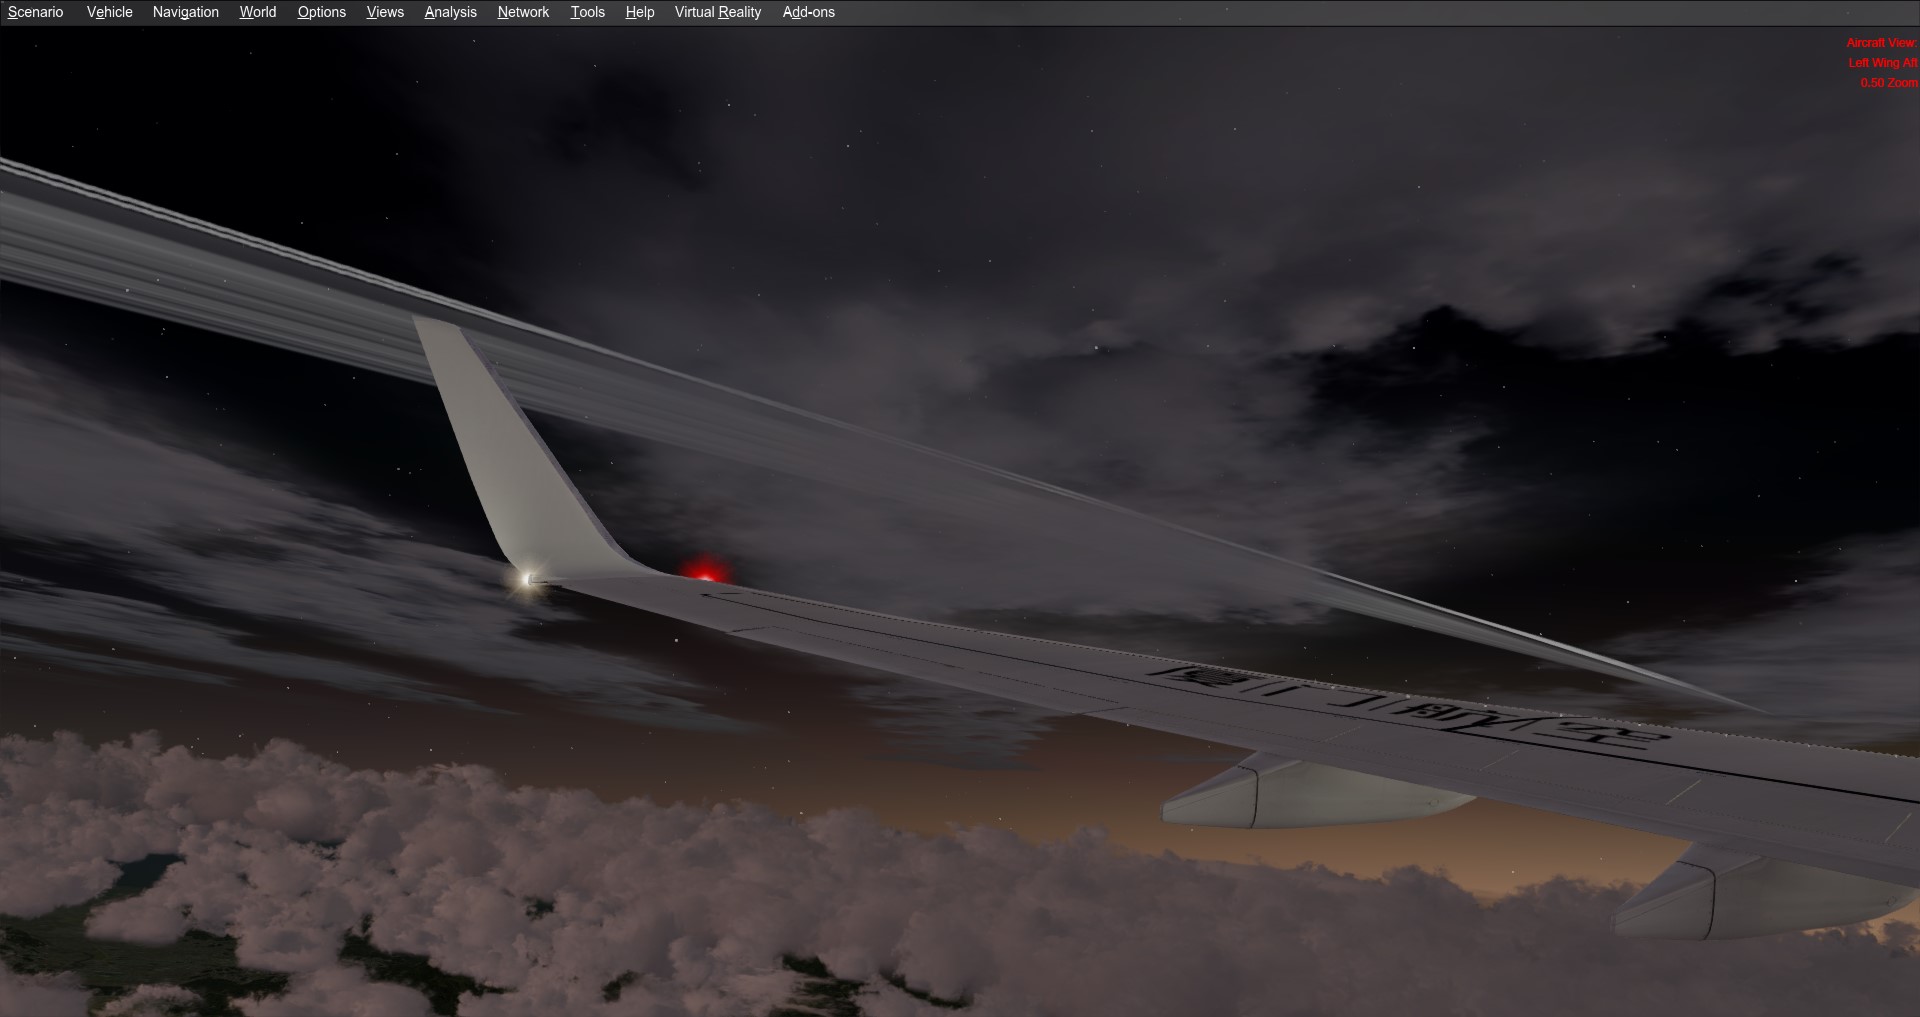Open the Options menu

[x=320, y=12]
